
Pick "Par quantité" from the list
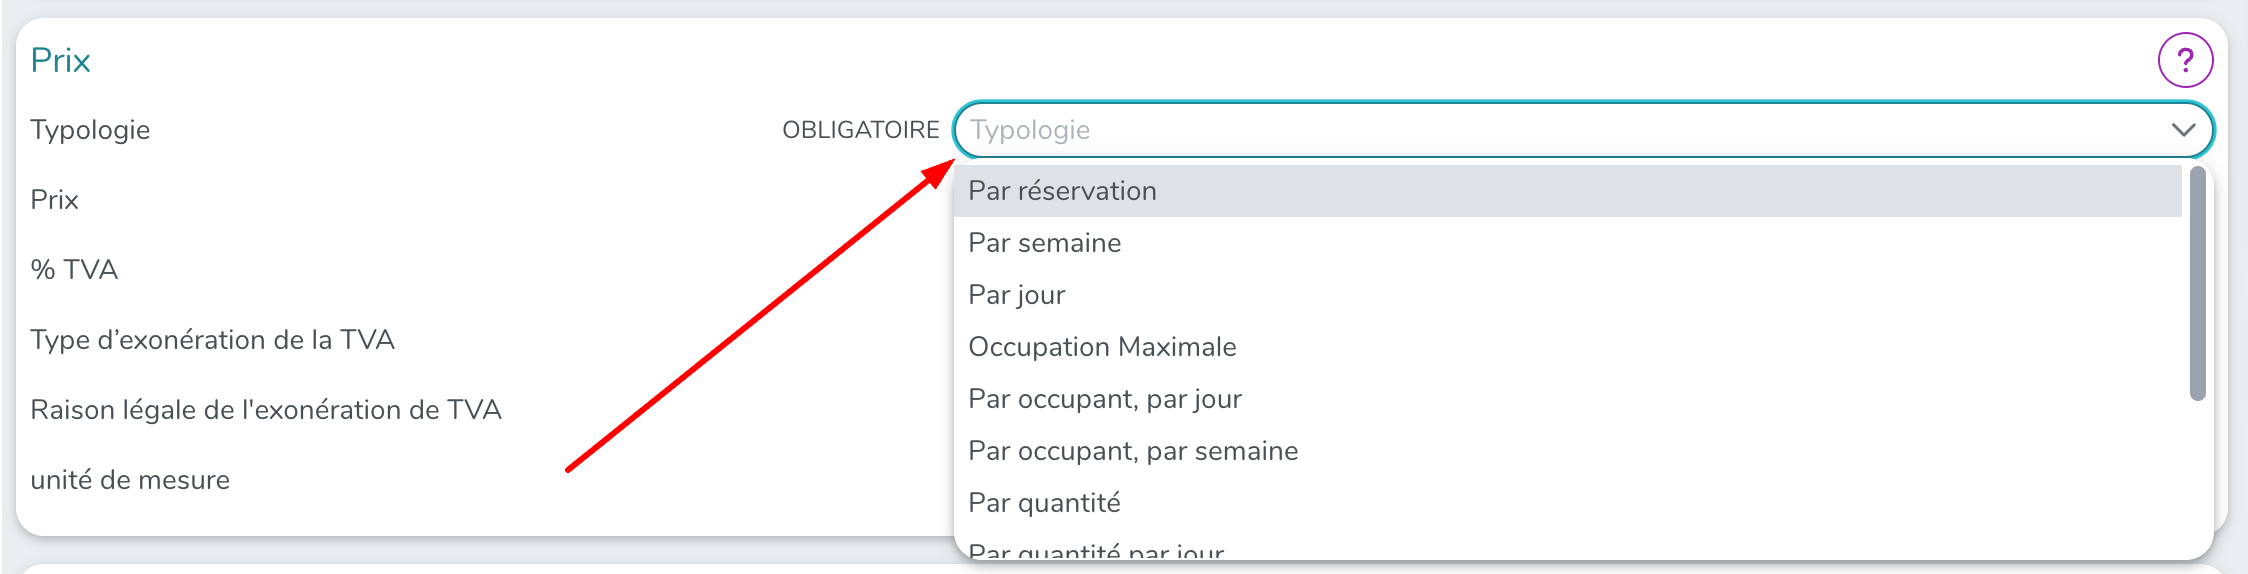tap(1044, 503)
